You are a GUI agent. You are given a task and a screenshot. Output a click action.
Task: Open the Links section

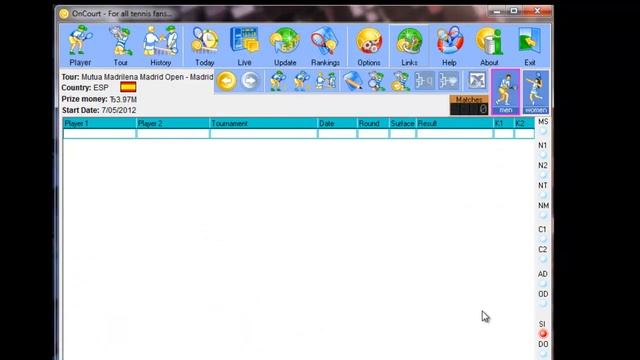point(409,46)
